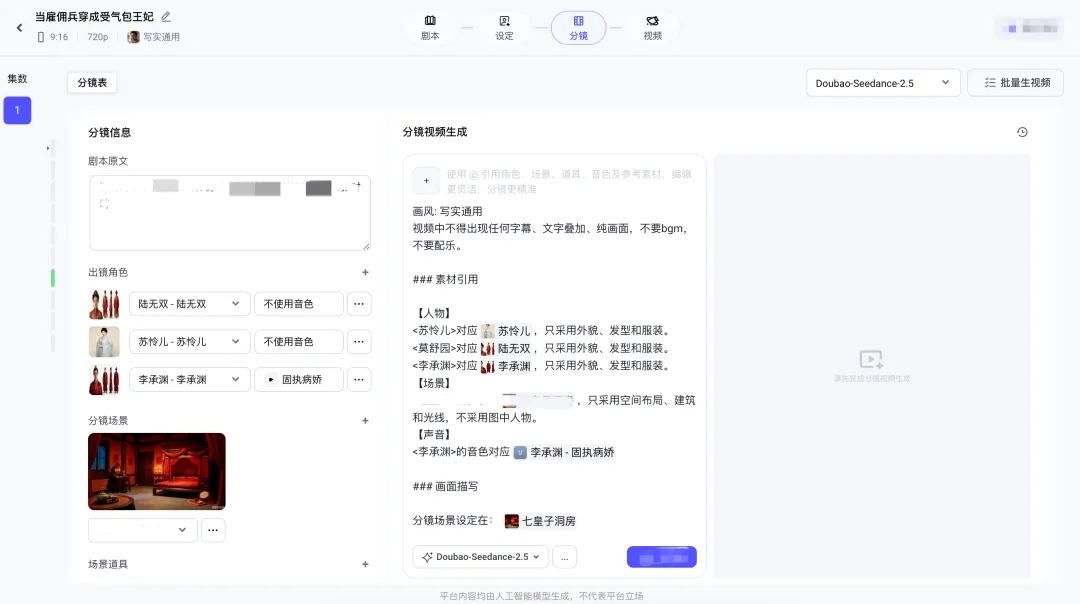This screenshot has height=604, width=1080.
Task: Add a 场景道具 with plus icon
Action: pos(365,565)
